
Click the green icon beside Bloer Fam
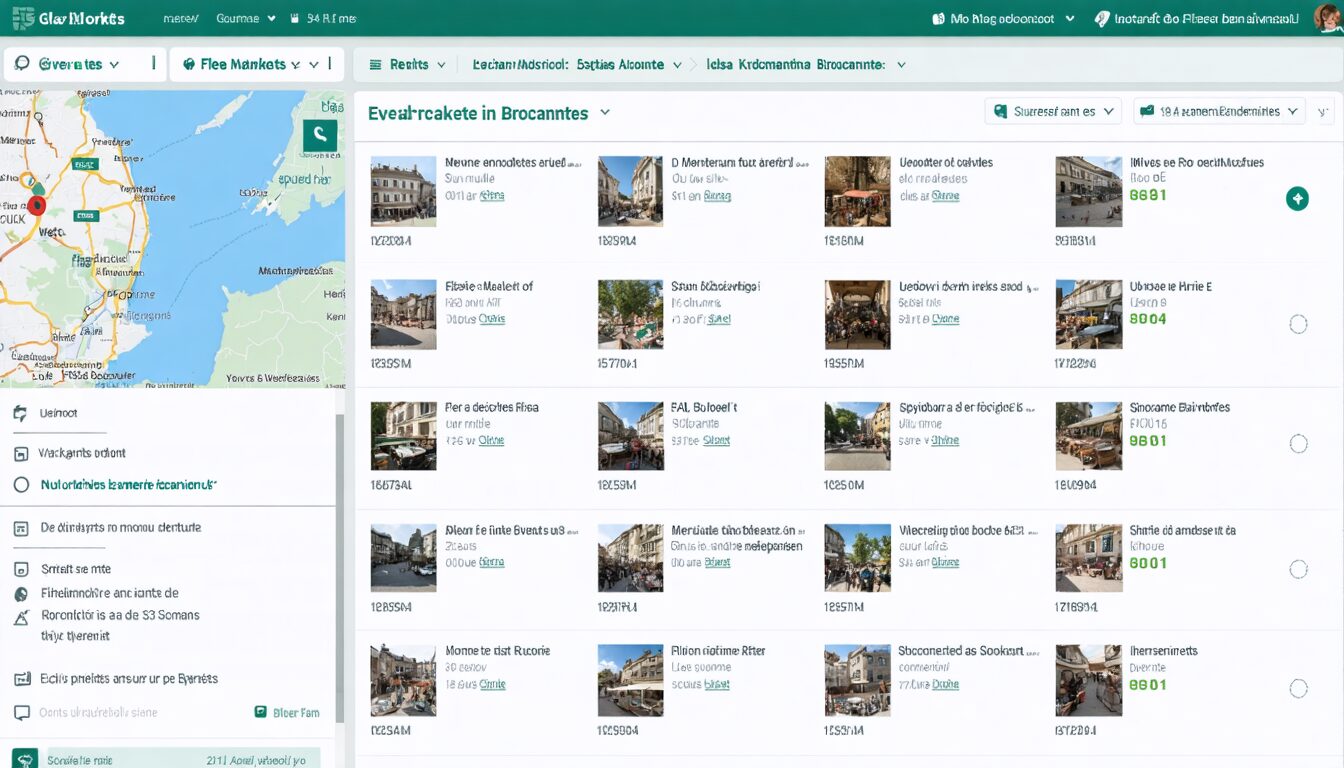click(x=261, y=713)
